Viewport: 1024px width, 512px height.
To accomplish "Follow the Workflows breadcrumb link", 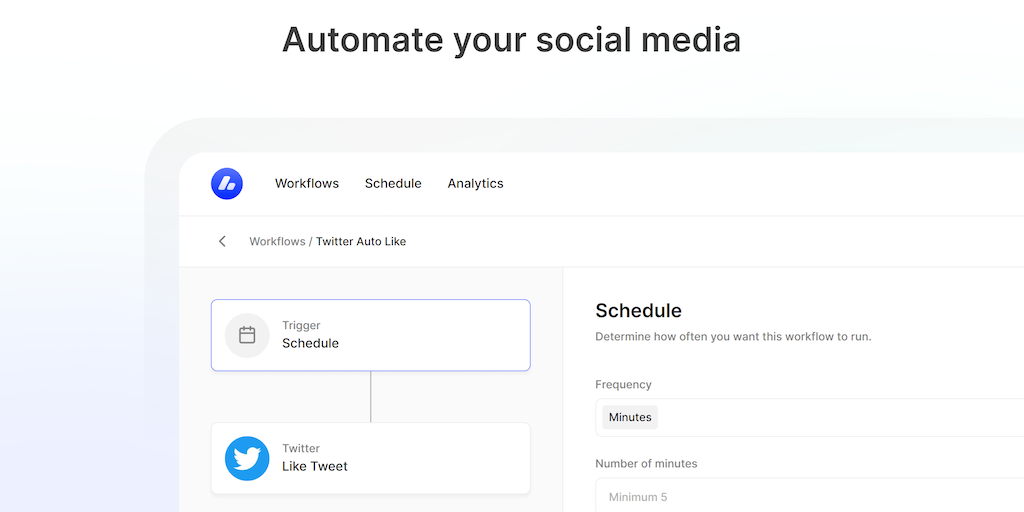I will [x=277, y=241].
